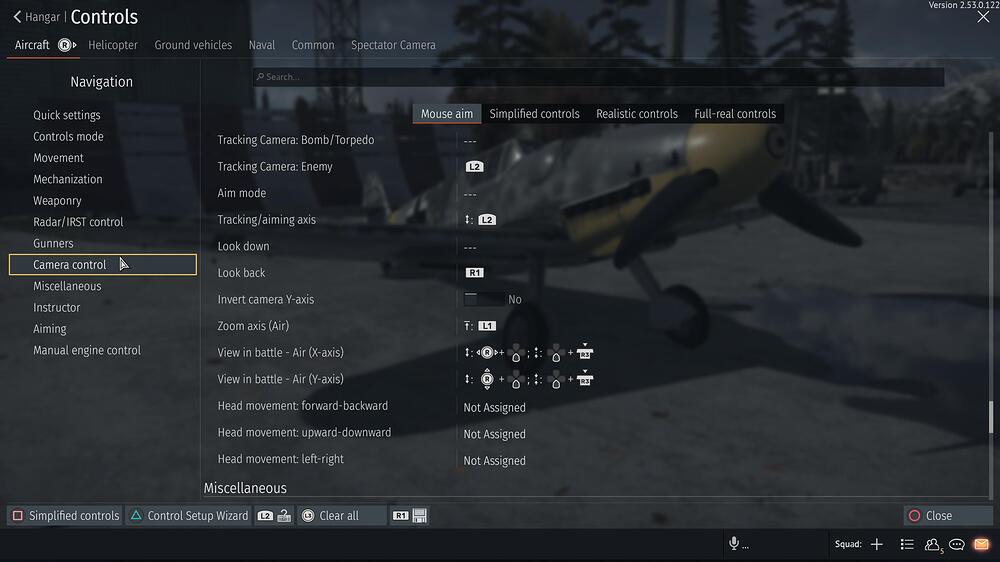Select the Full-real controls mode
The width and height of the screenshot is (1000, 562).
(x=735, y=114)
